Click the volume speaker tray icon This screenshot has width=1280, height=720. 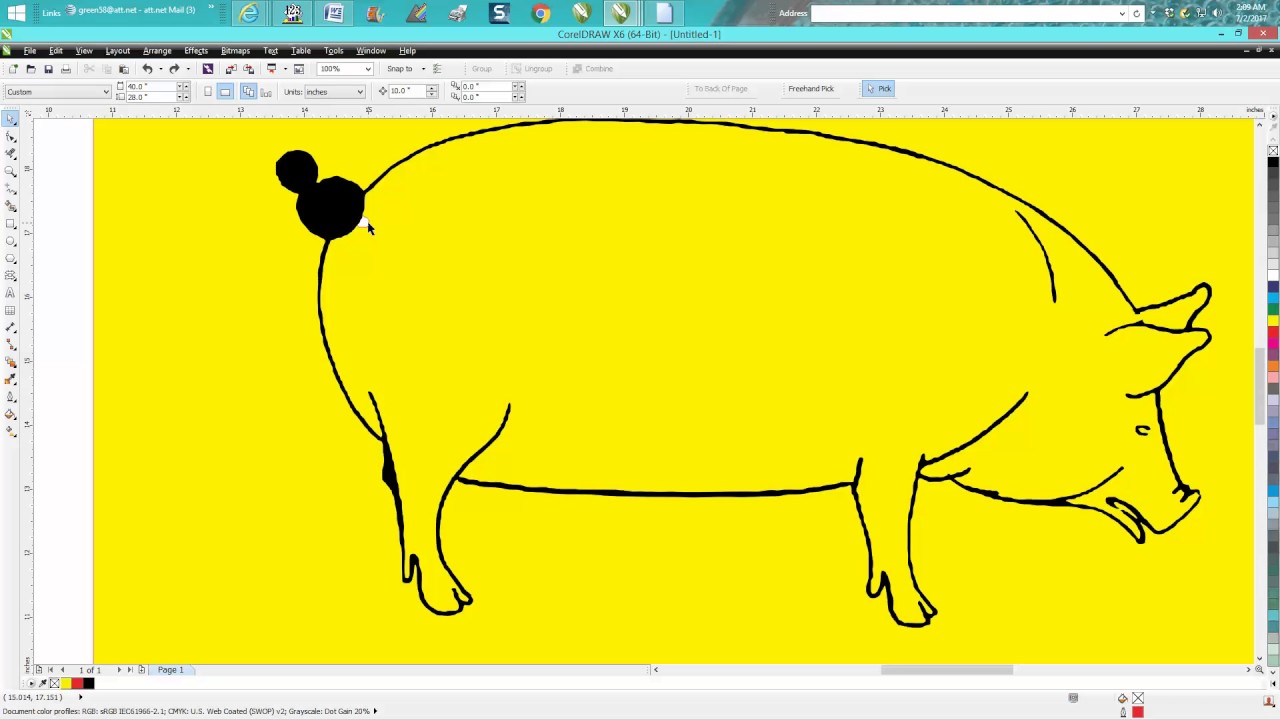1216,13
